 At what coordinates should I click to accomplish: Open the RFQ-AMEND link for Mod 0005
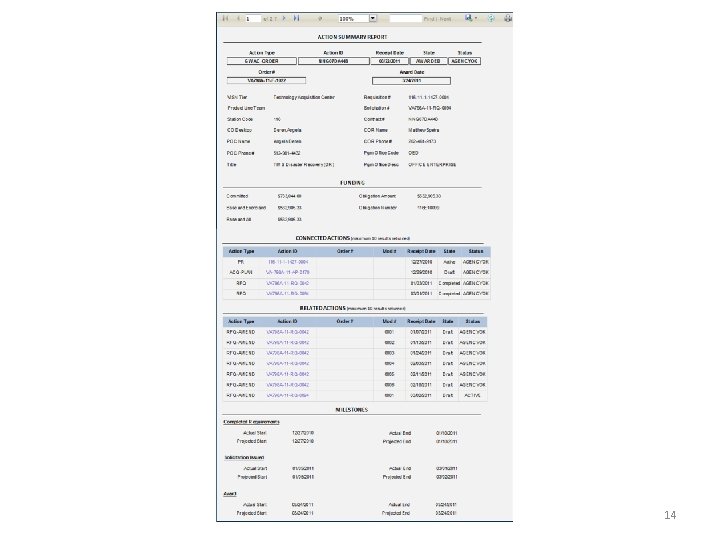pos(288,374)
